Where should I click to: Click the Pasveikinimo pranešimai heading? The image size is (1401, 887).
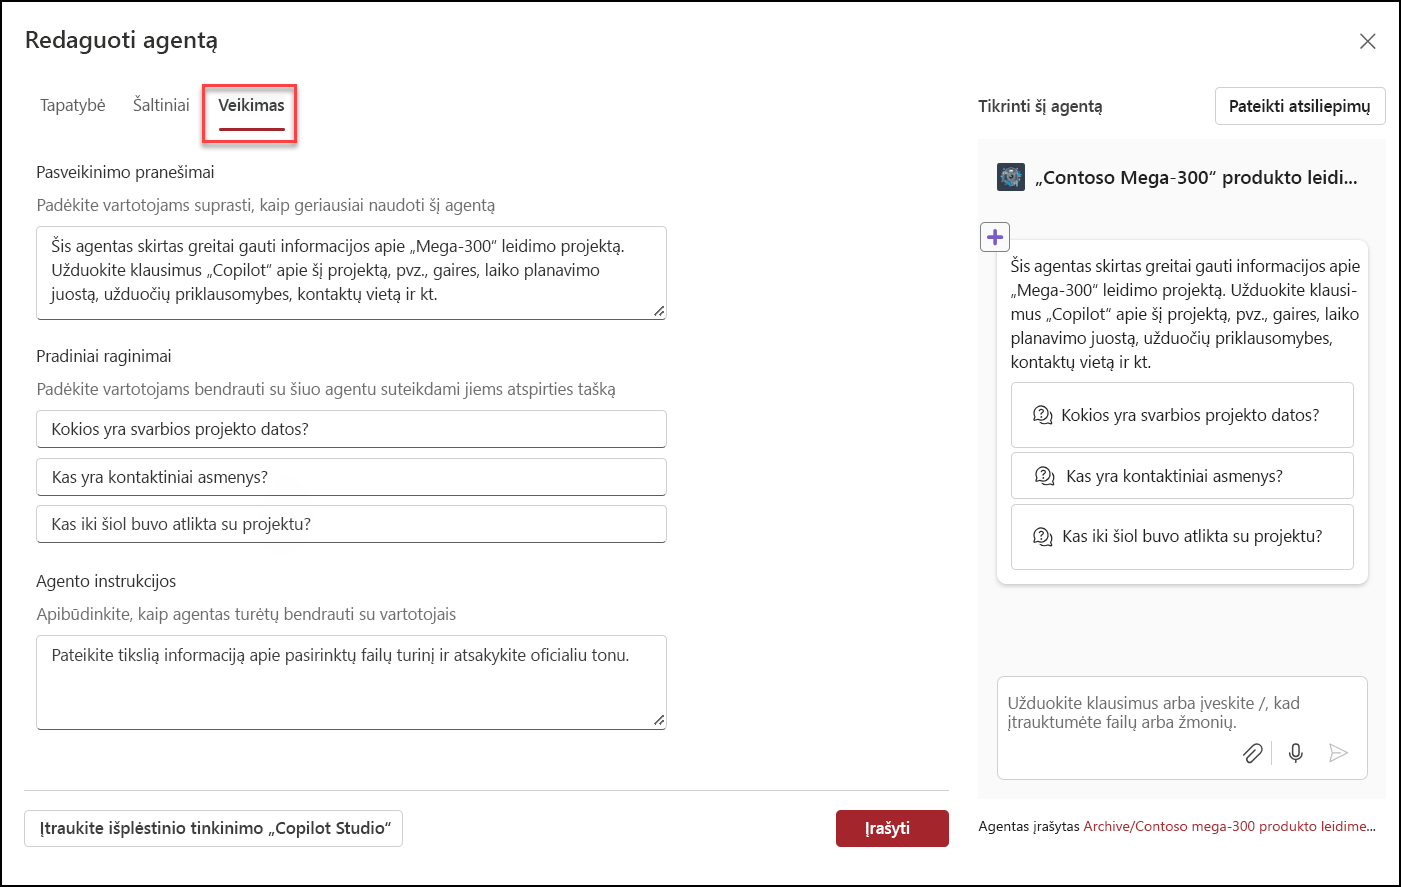coord(125,172)
